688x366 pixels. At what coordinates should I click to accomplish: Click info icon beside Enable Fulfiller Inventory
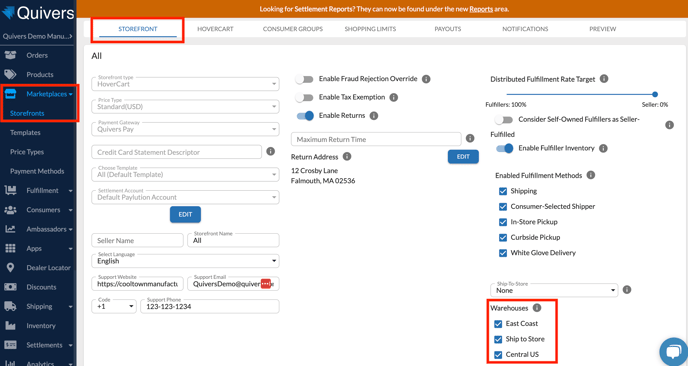[x=603, y=148]
